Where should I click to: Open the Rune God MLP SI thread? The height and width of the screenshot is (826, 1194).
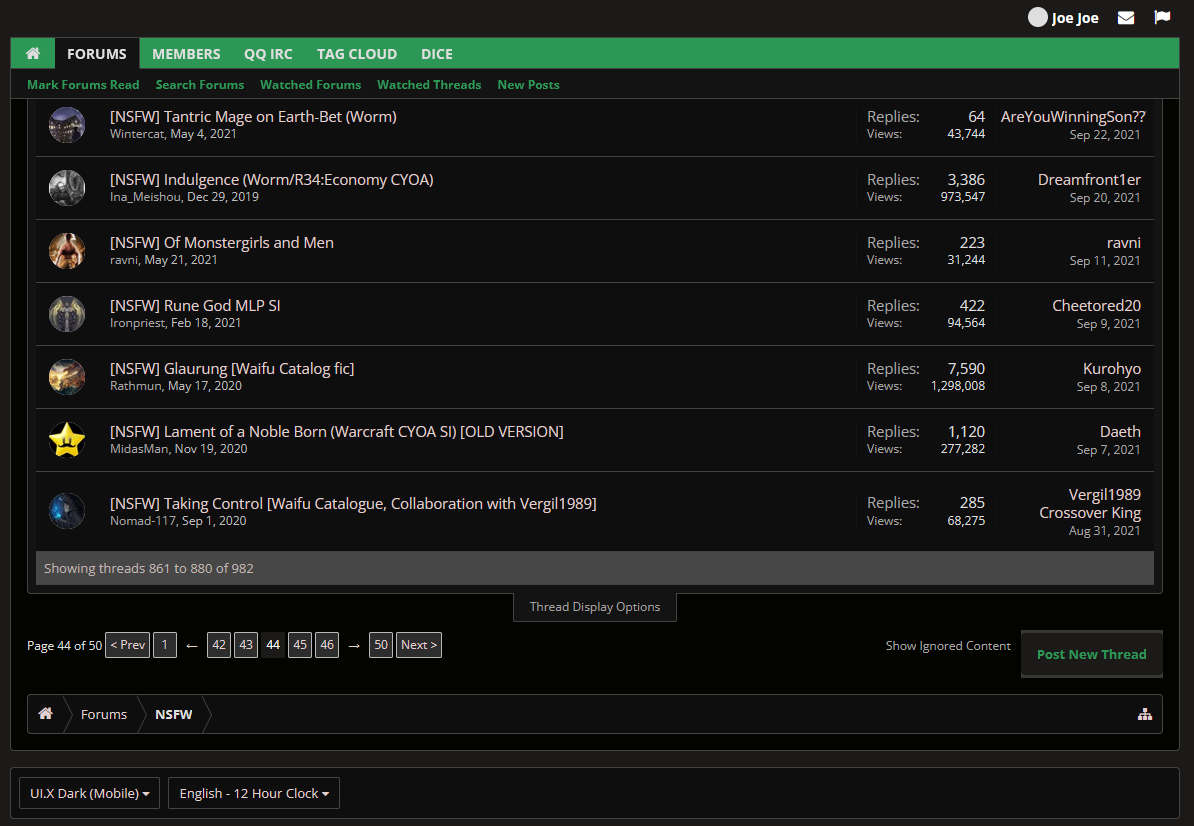pyautogui.click(x=195, y=305)
